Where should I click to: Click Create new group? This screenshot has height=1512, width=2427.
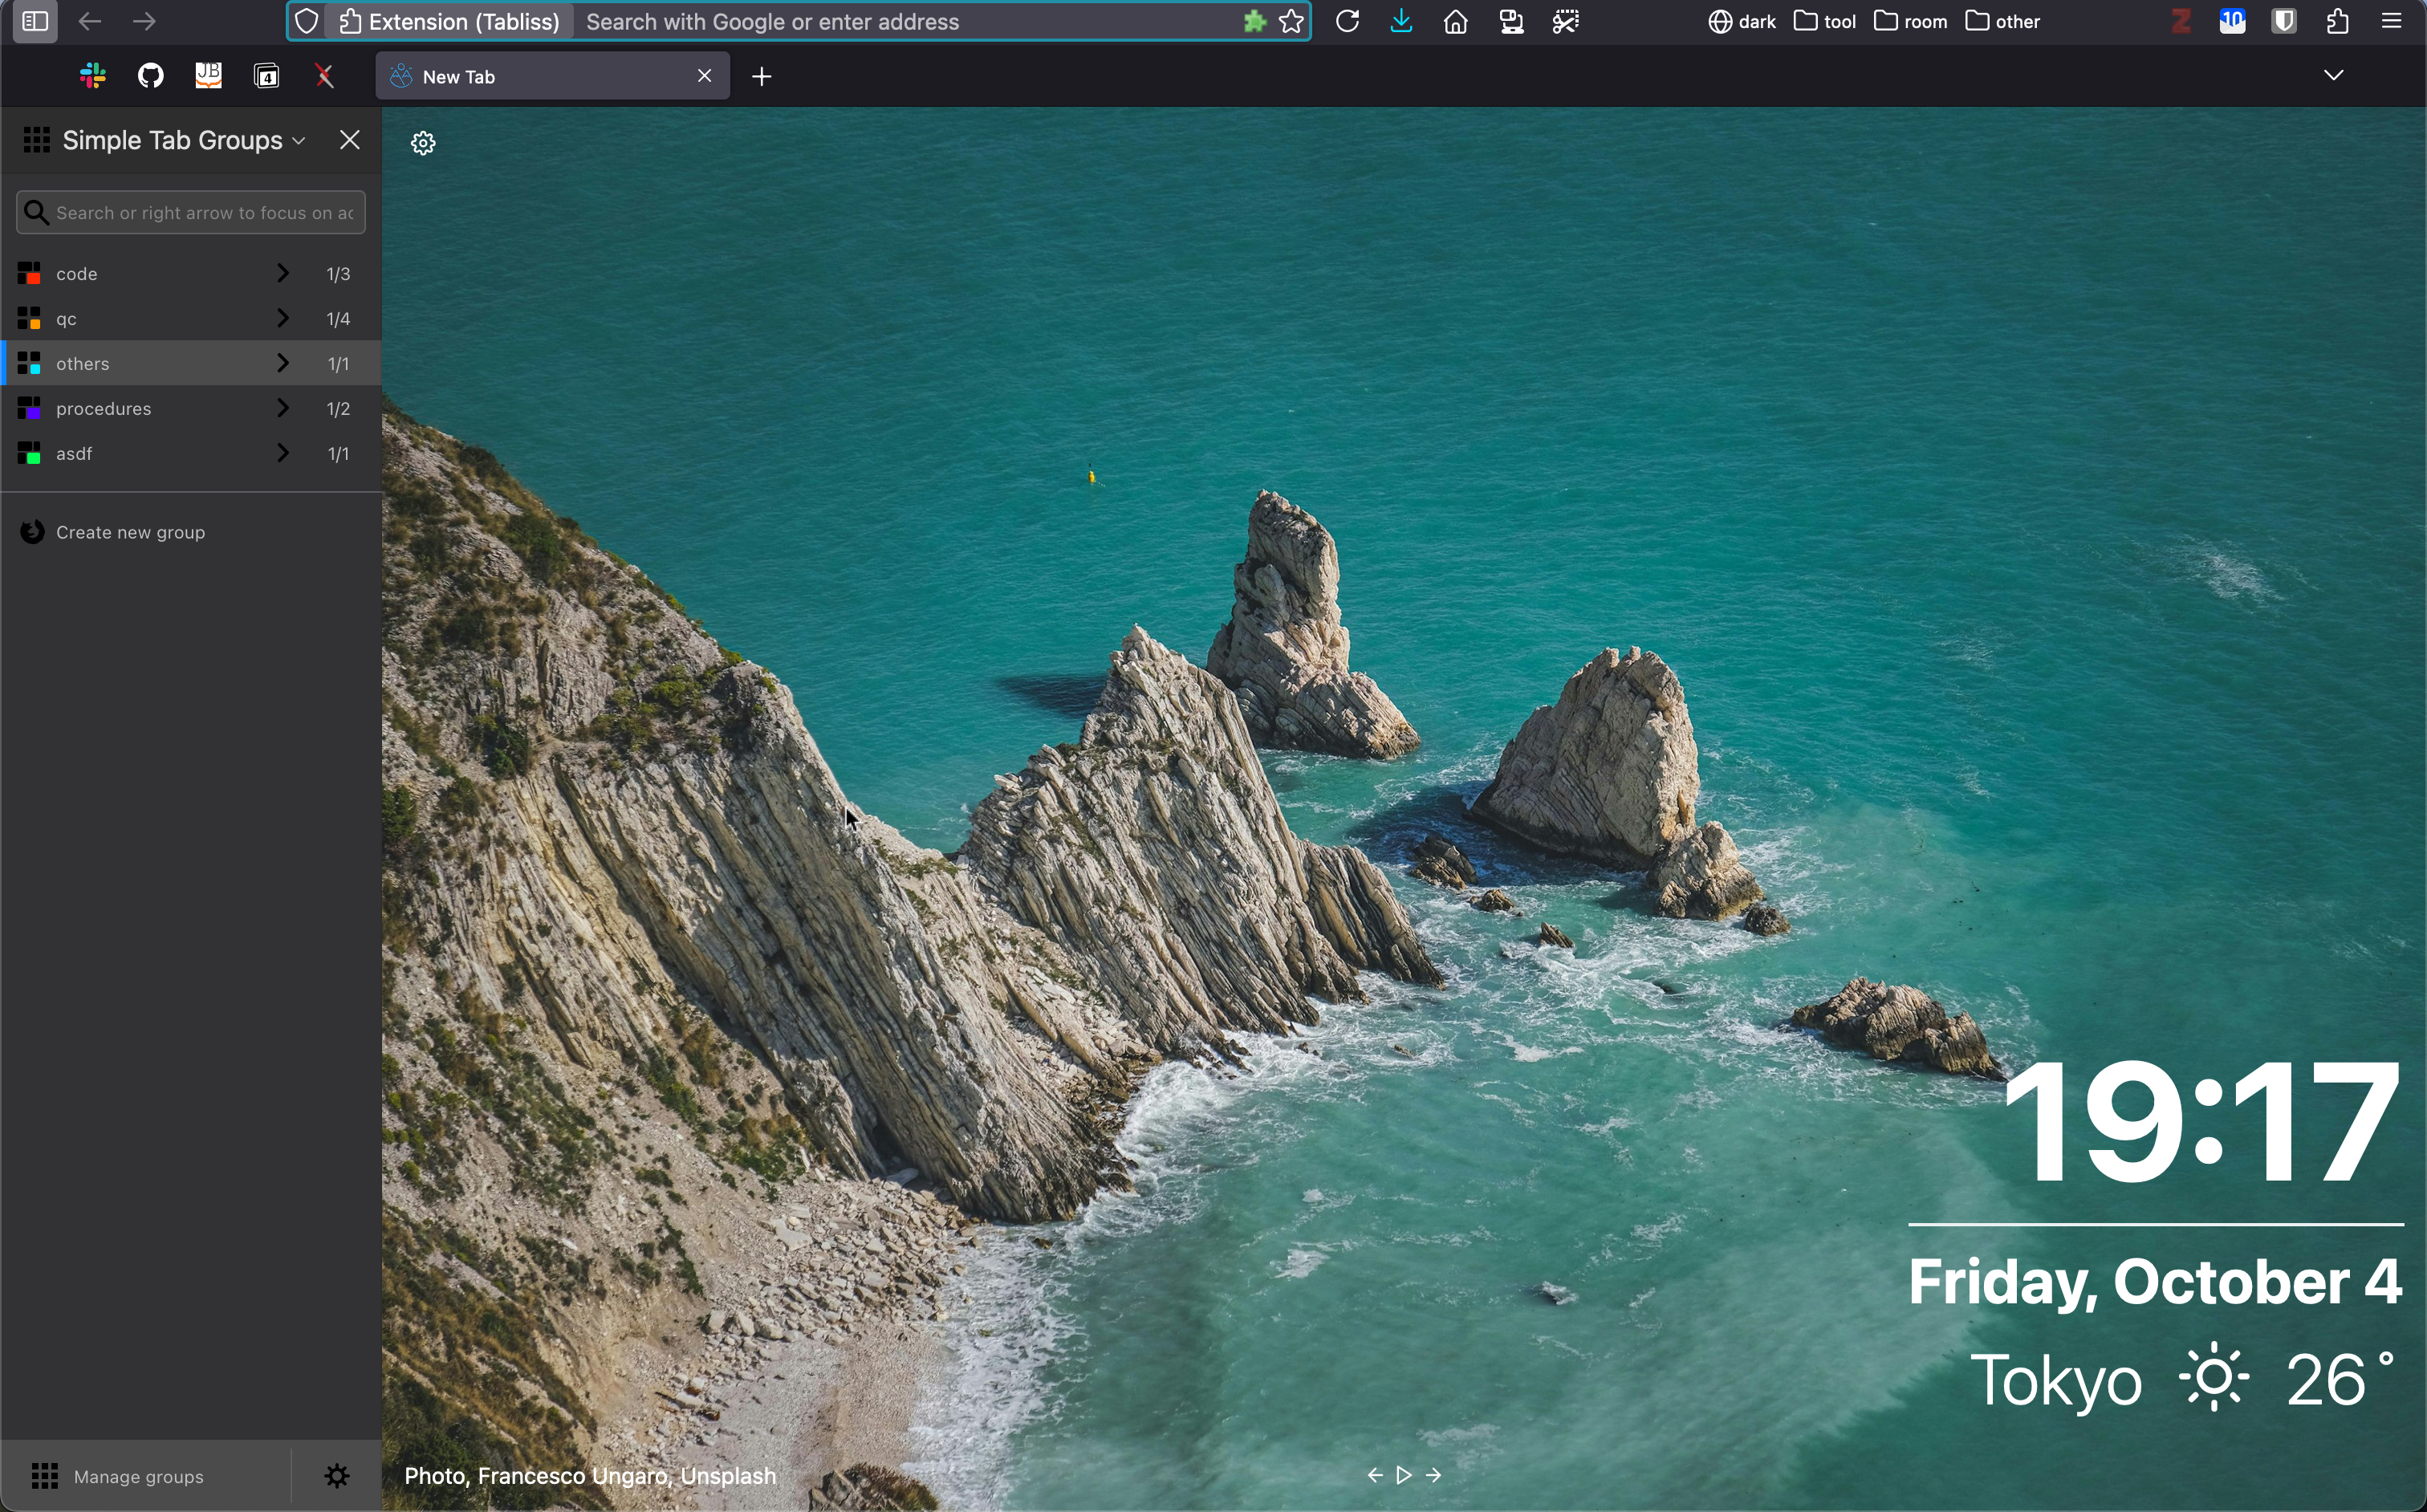pos(130,532)
